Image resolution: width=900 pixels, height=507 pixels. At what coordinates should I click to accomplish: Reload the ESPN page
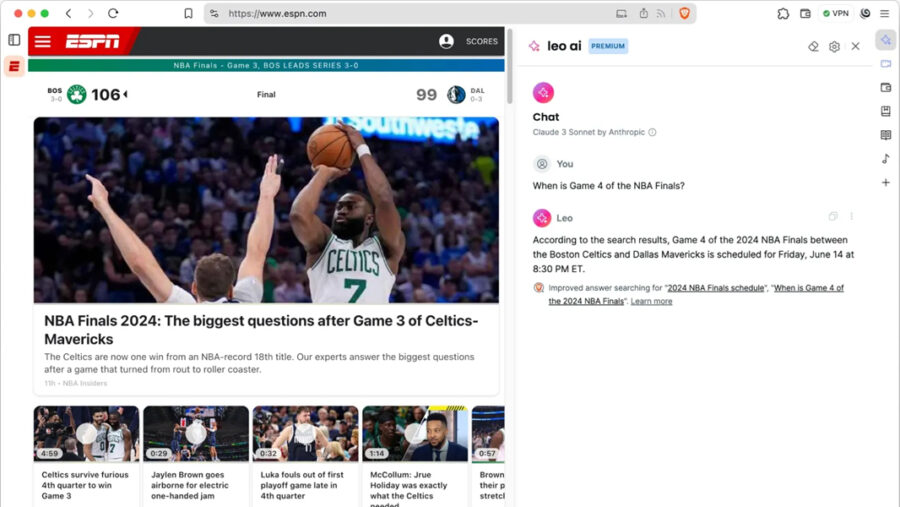pos(113,13)
